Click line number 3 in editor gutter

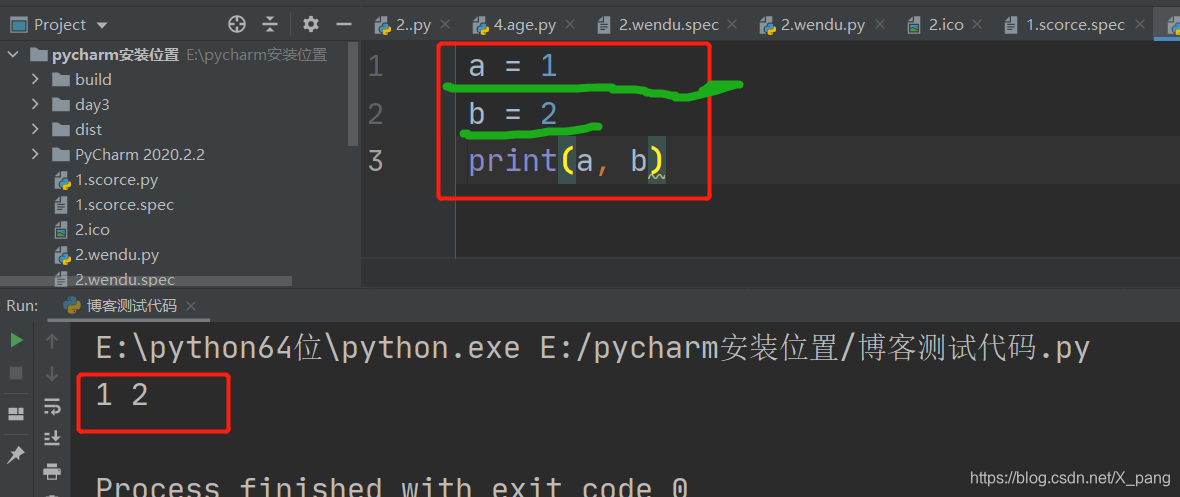pyautogui.click(x=376, y=160)
